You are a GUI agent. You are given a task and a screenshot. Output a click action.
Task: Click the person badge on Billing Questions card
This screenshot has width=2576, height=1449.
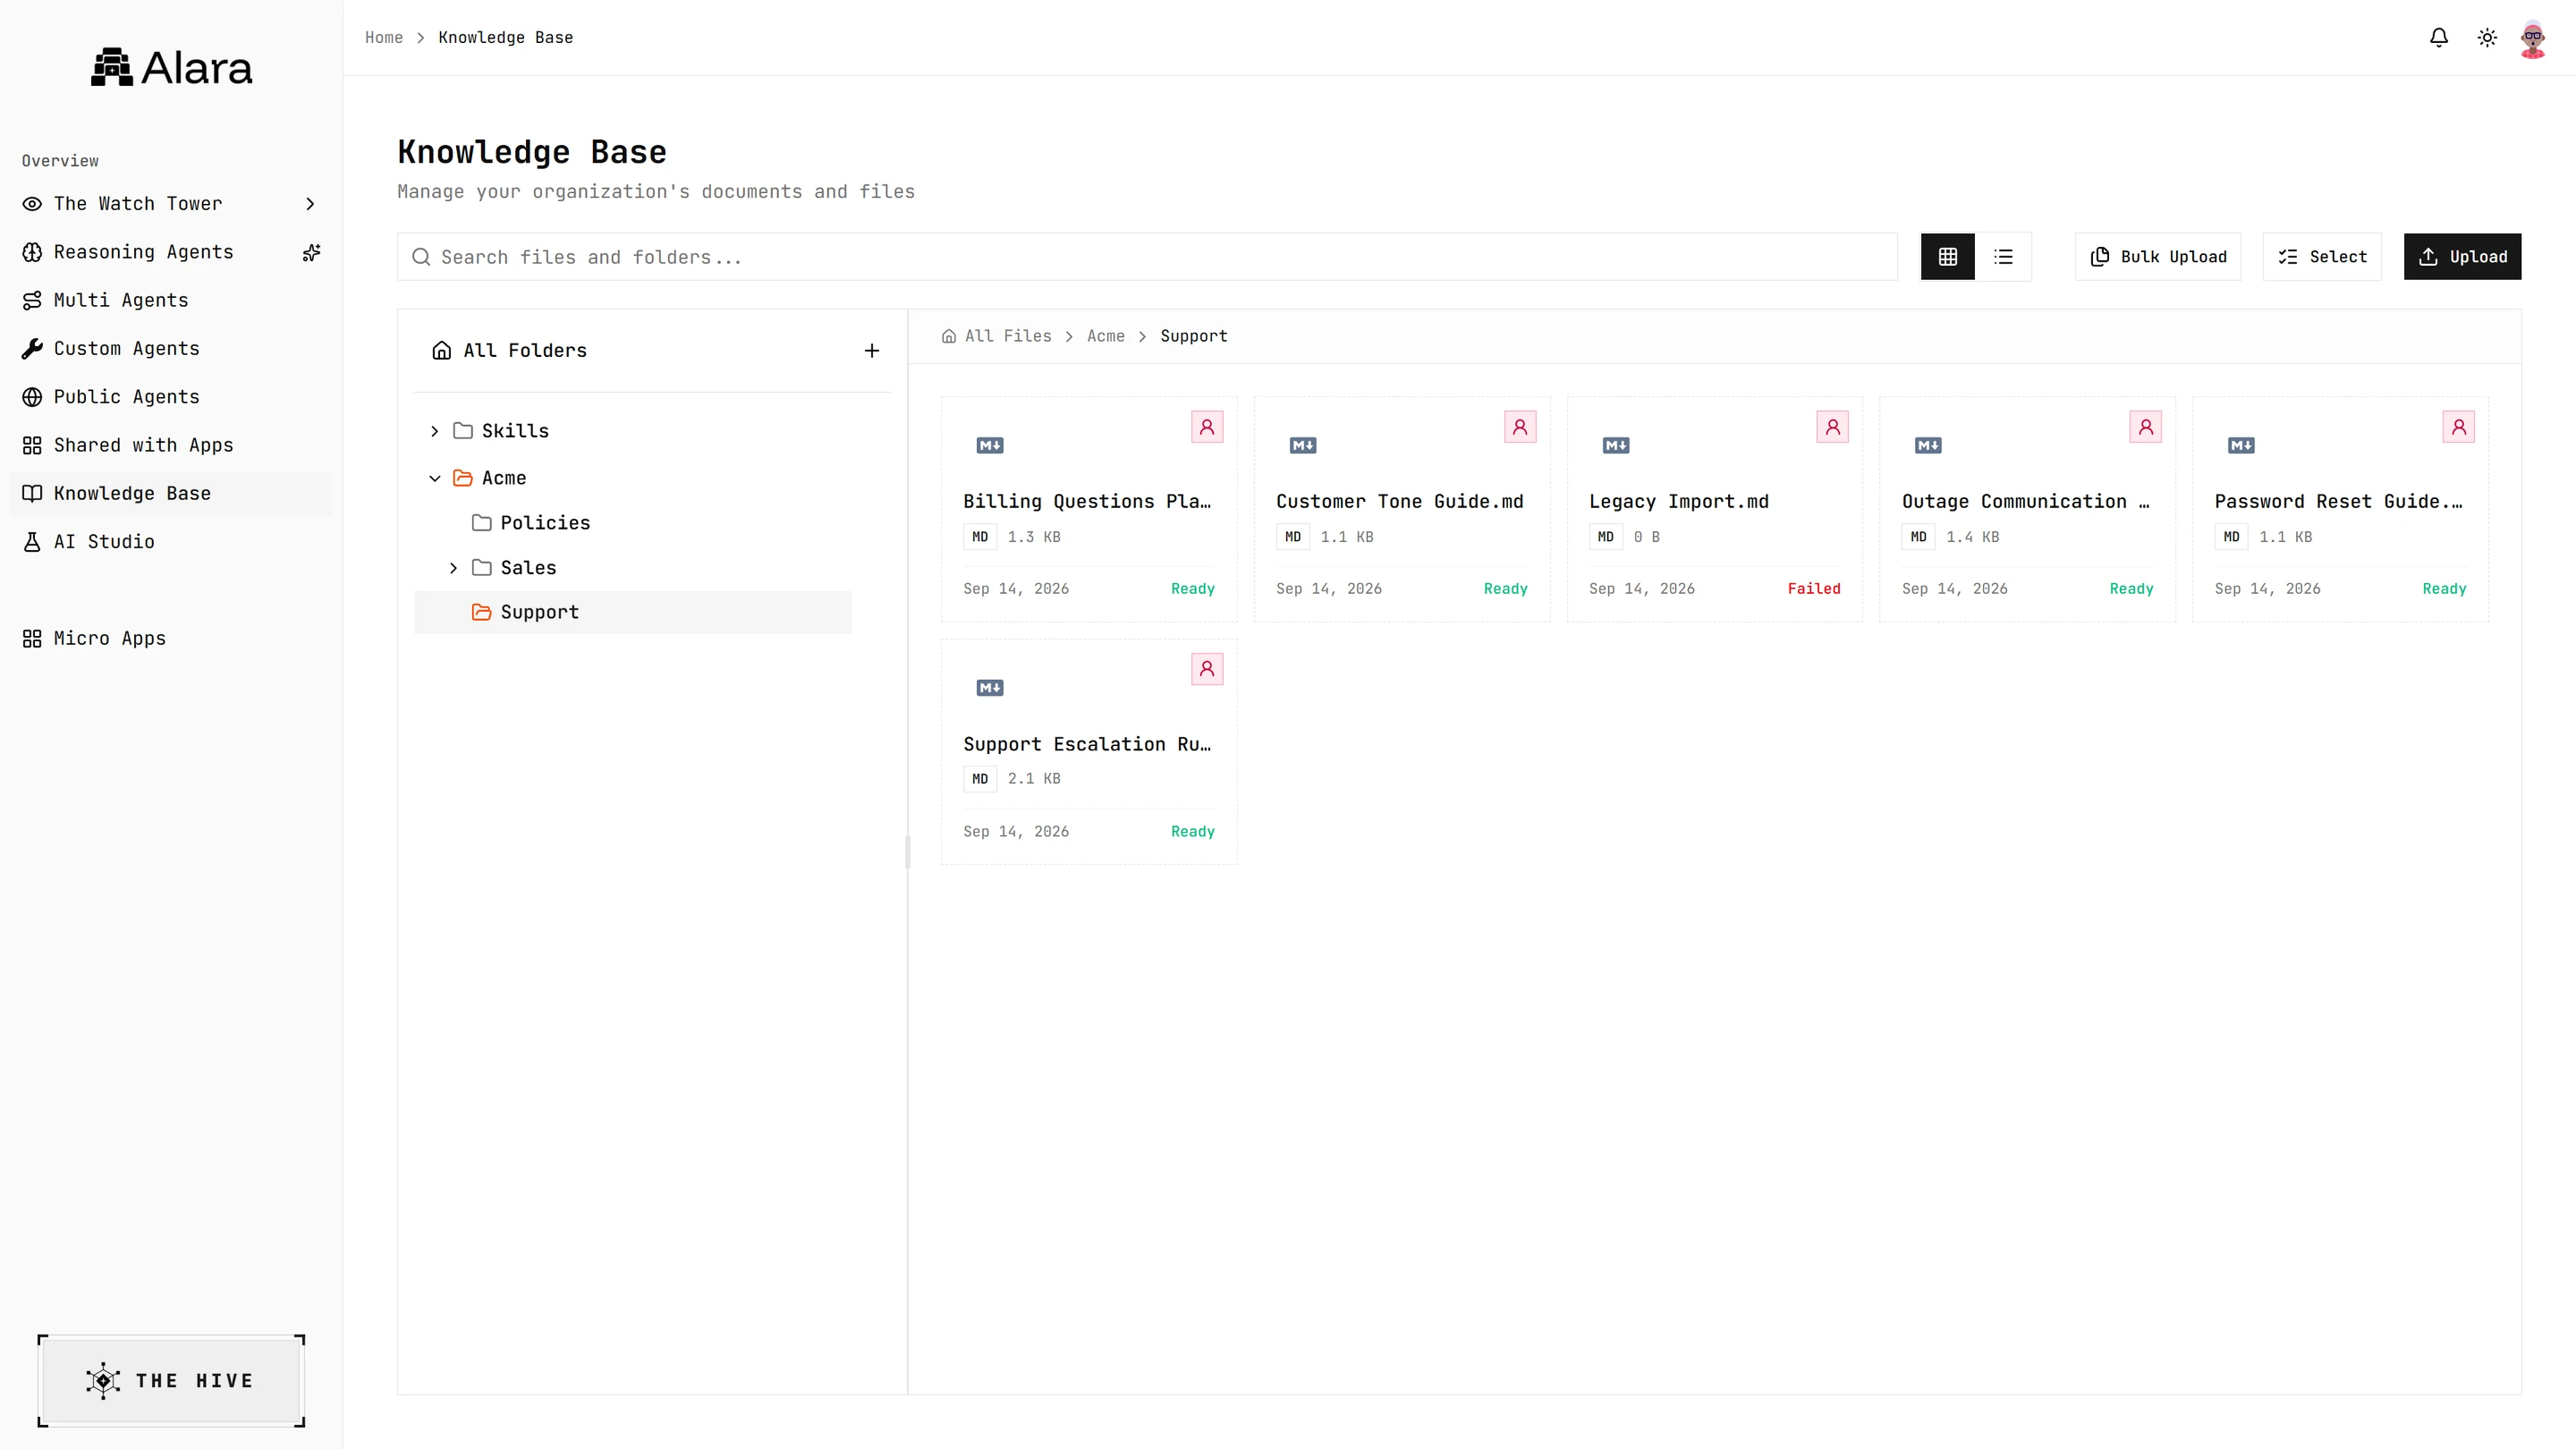click(x=1207, y=427)
